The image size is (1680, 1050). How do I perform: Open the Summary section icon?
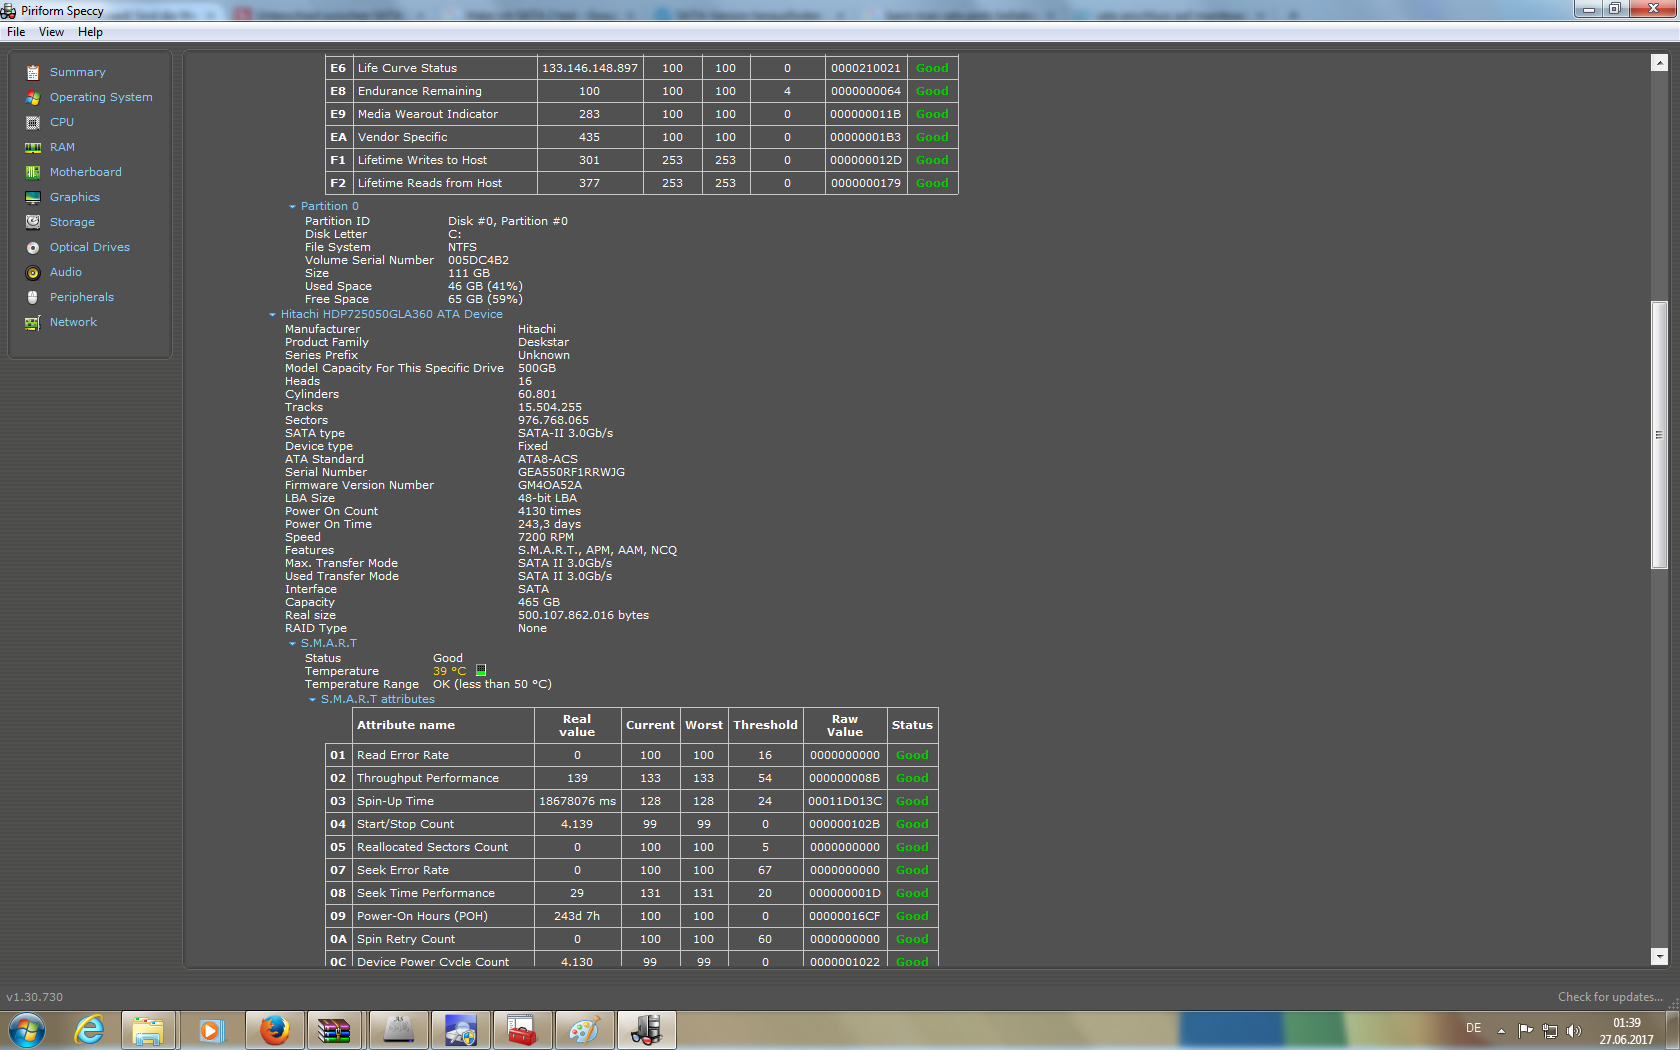33,72
